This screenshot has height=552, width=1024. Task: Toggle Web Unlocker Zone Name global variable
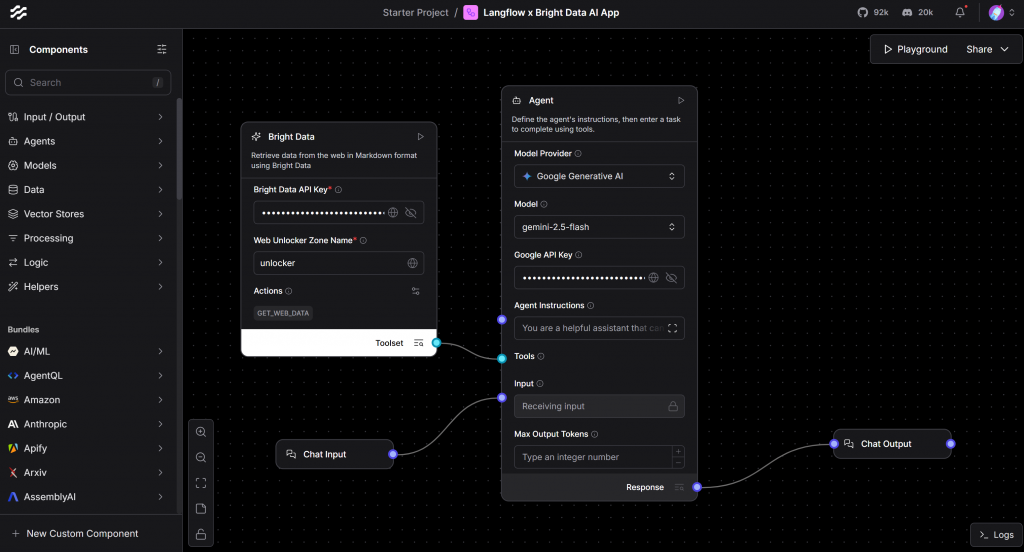412,263
